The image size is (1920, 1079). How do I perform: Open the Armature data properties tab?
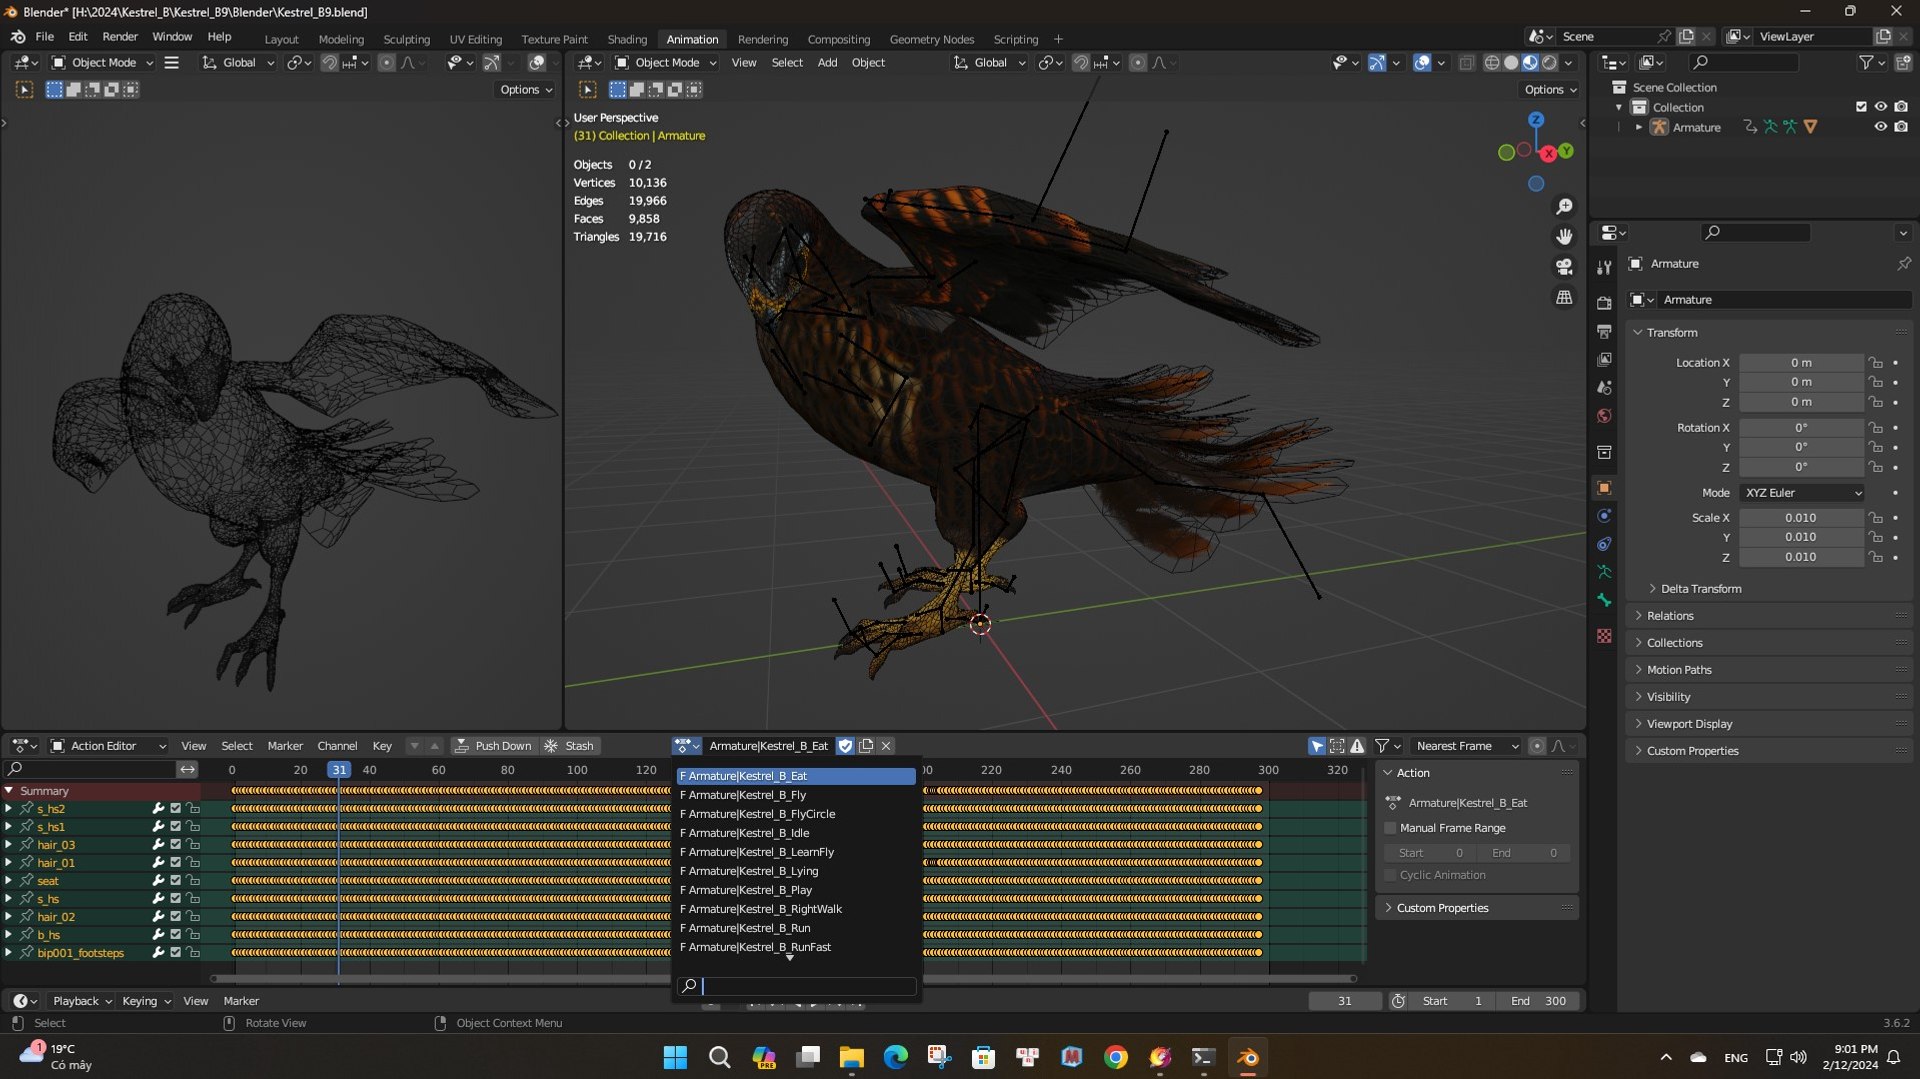[1604, 572]
